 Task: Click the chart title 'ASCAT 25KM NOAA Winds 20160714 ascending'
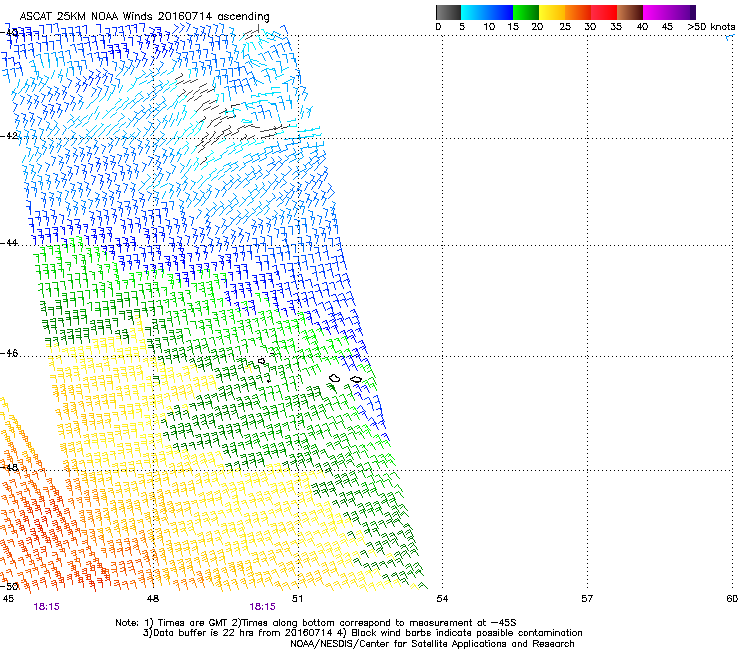coord(144,17)
